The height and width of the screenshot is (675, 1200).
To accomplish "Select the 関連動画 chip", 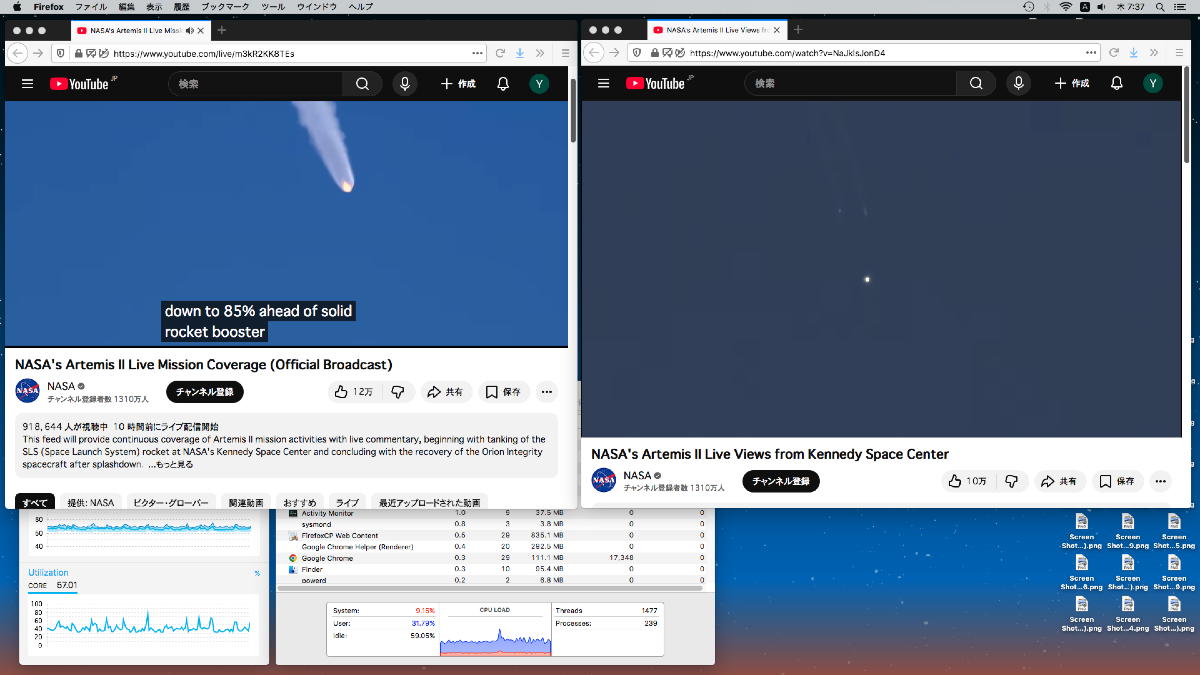I will [245, 502].
